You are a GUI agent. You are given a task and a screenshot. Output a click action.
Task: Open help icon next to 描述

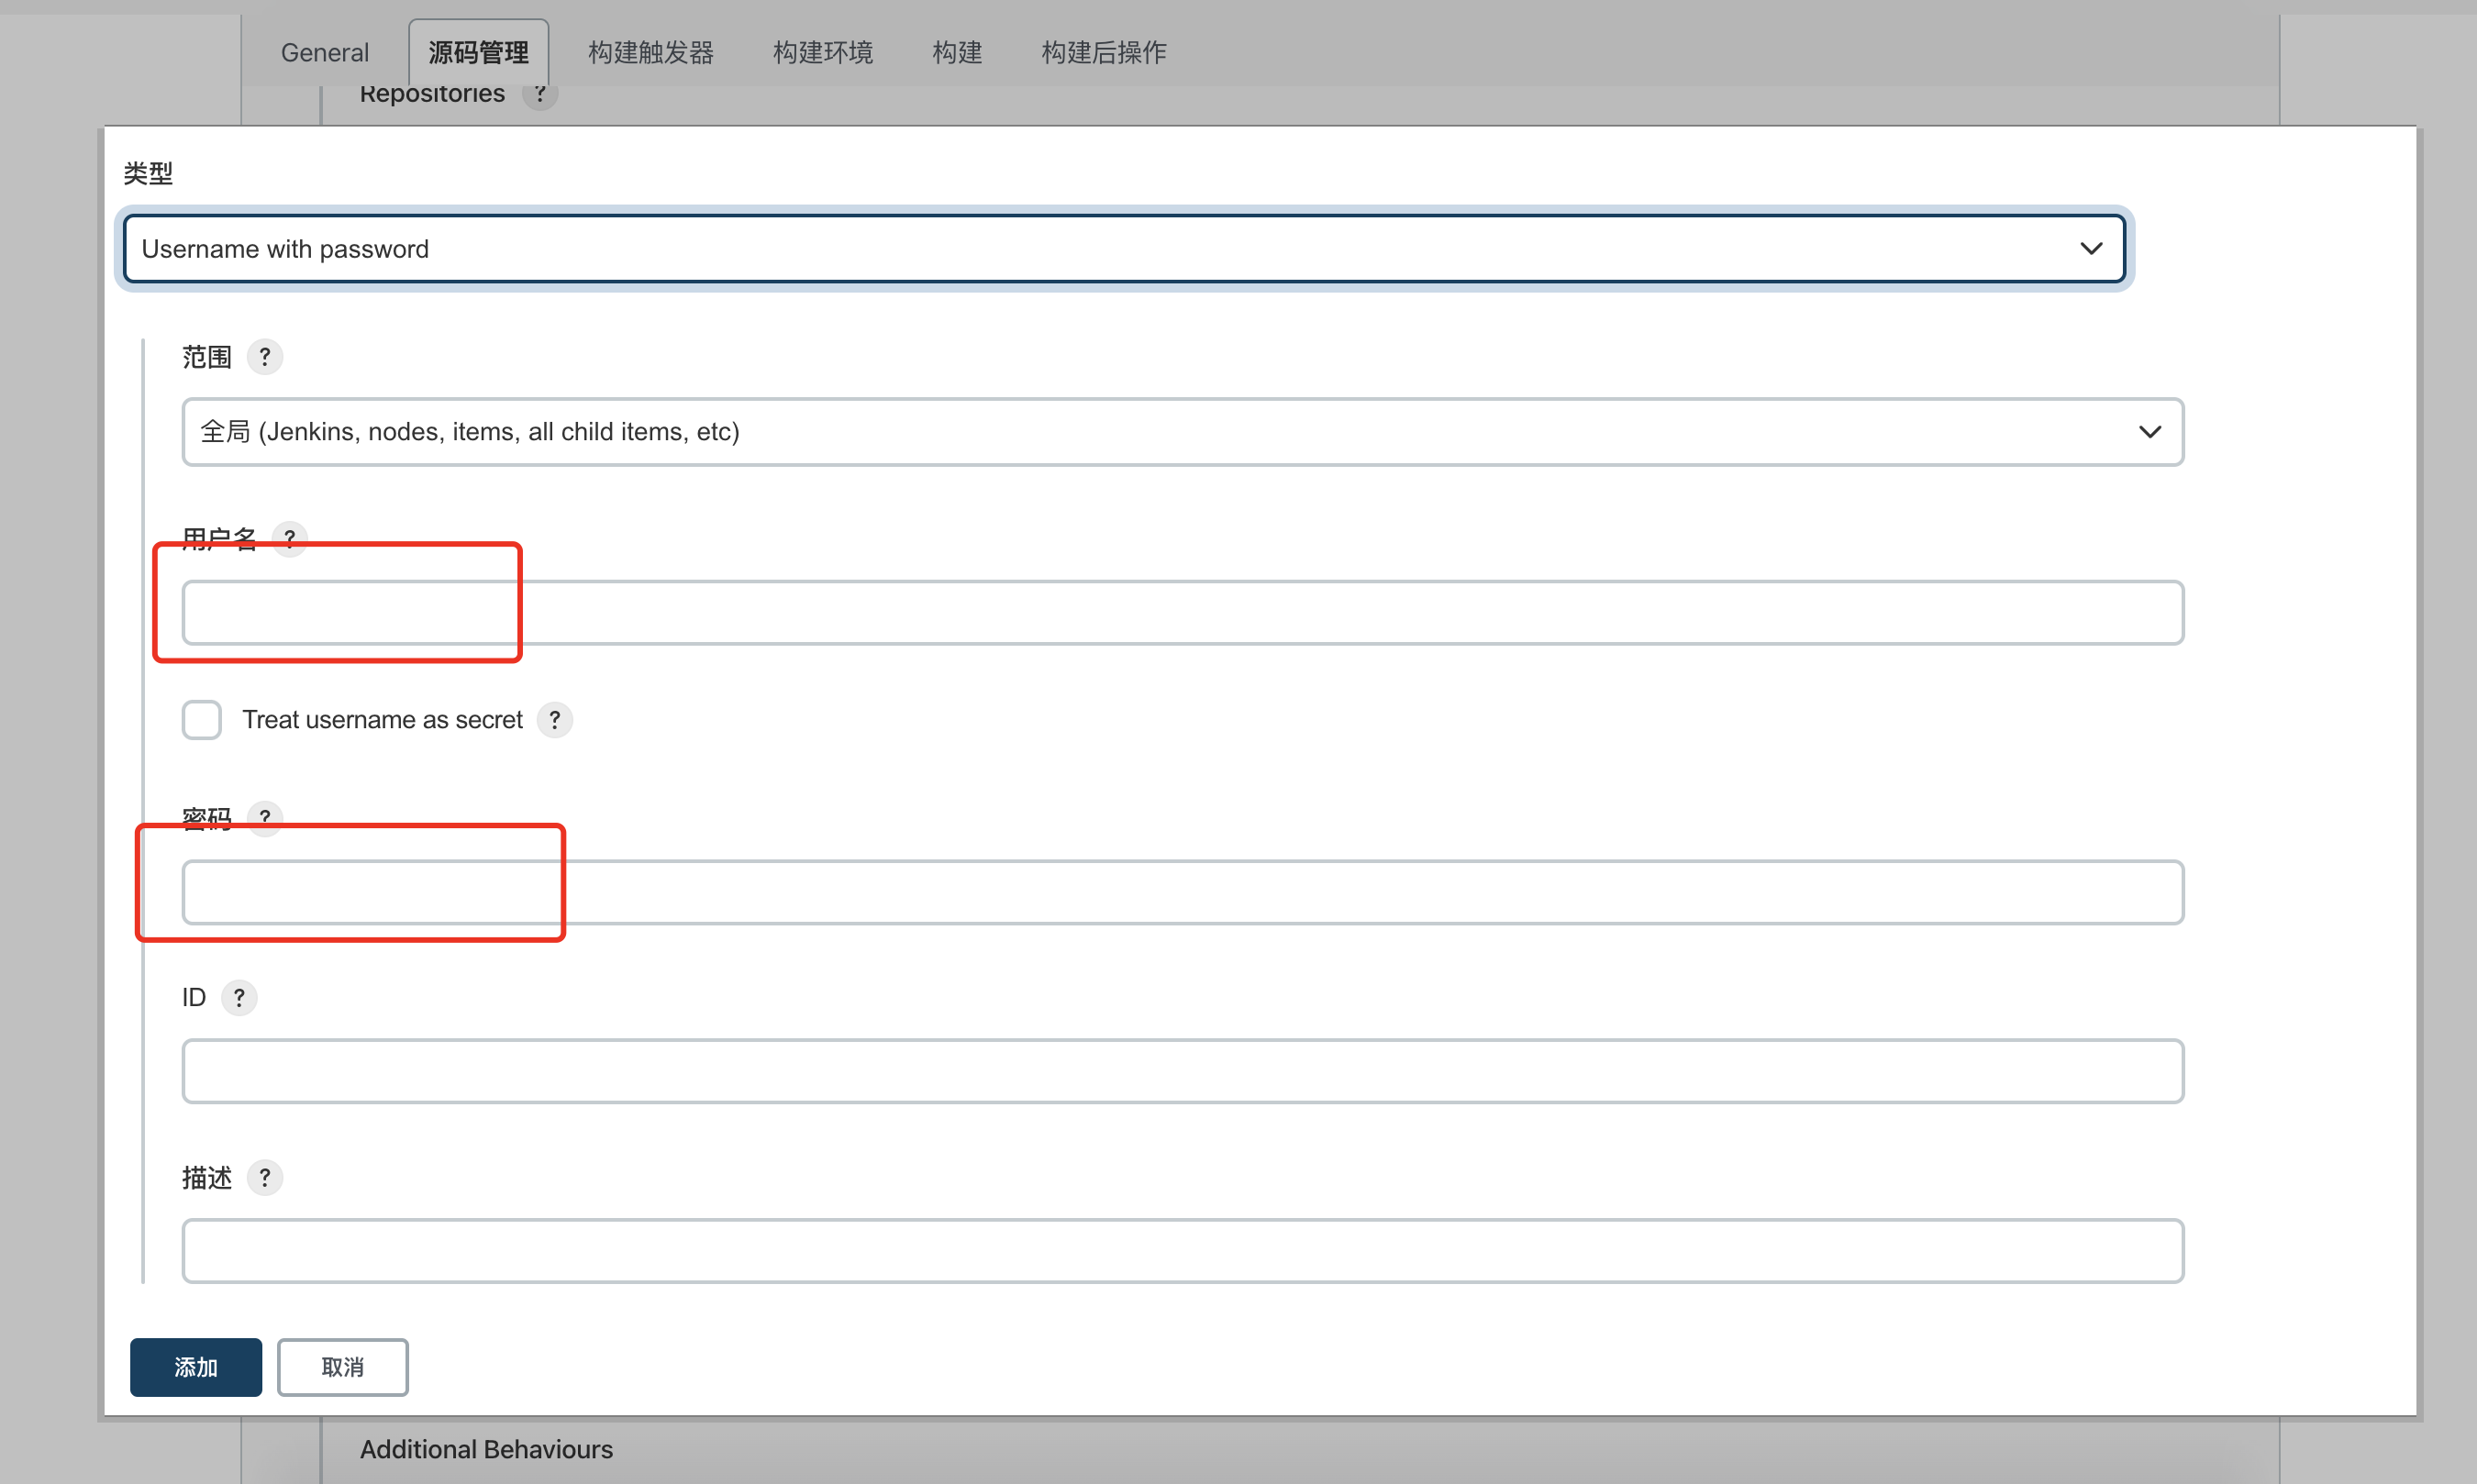pos(264,1178)
